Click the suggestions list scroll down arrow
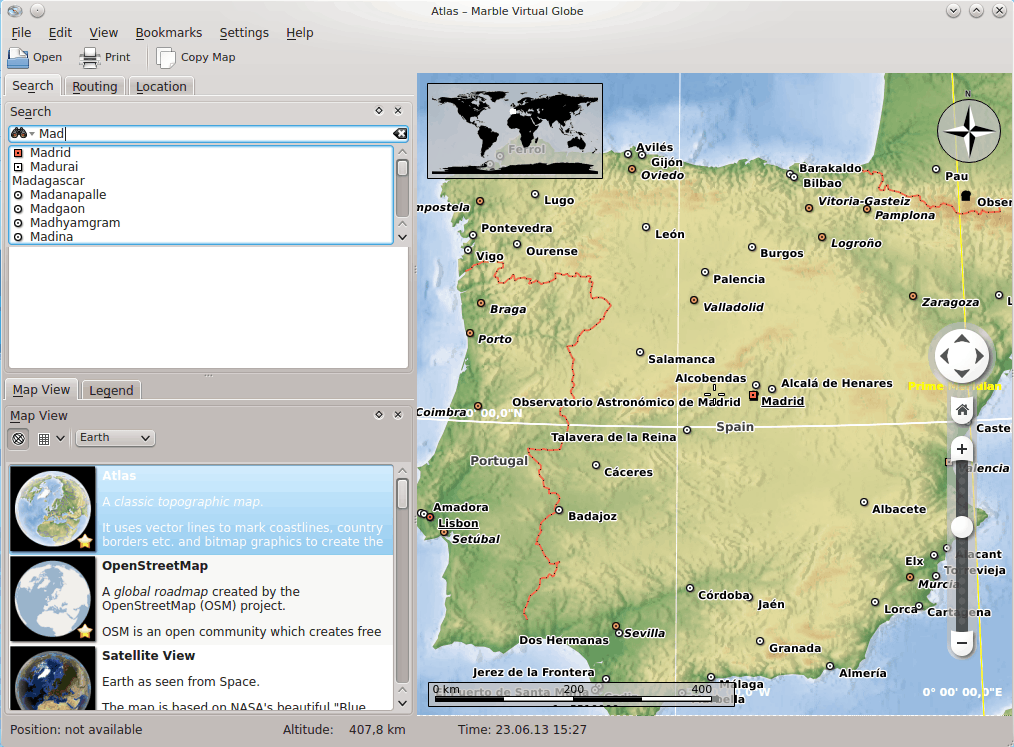This screenshot has height=747, width=1014. (402, 237)
